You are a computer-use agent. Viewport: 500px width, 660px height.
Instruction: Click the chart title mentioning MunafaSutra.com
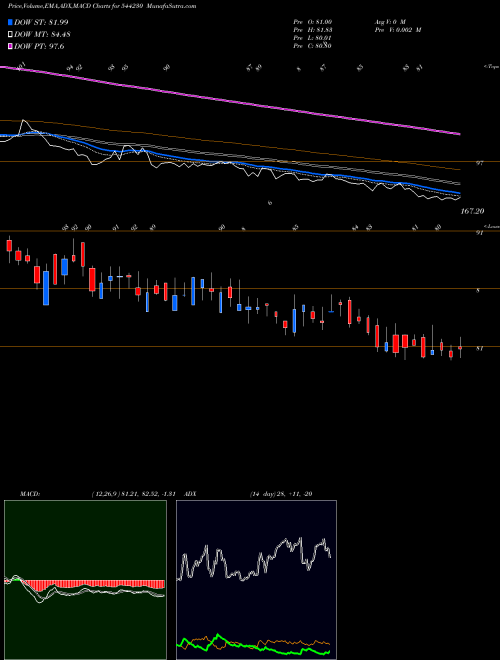pyautogui.click(x=102, y=6)
